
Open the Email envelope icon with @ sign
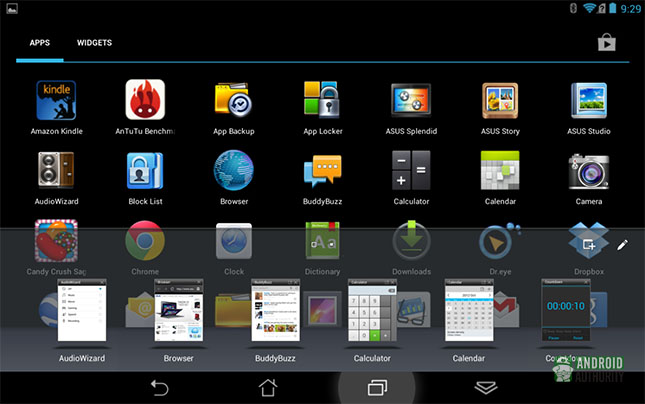click(140, 309)
